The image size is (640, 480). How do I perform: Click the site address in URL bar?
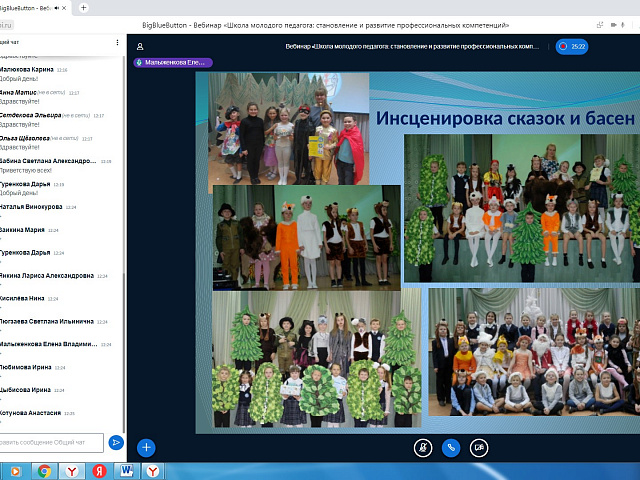click(6, 25)
